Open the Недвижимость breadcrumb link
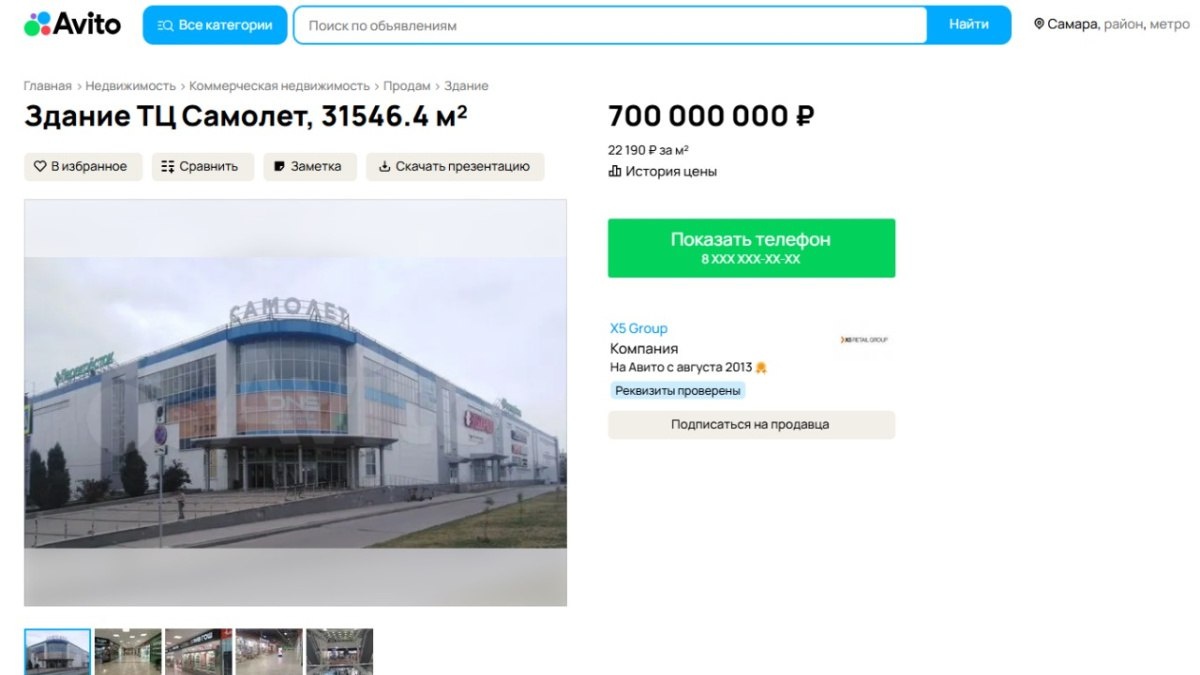 click(x=131, y=86)
